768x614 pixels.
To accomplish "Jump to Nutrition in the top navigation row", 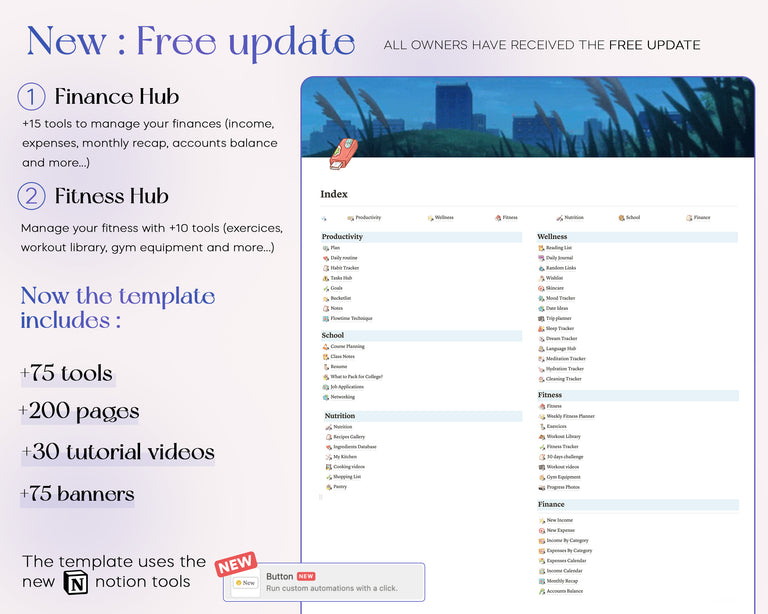I will pyautogui.click(x=573, y=217).
